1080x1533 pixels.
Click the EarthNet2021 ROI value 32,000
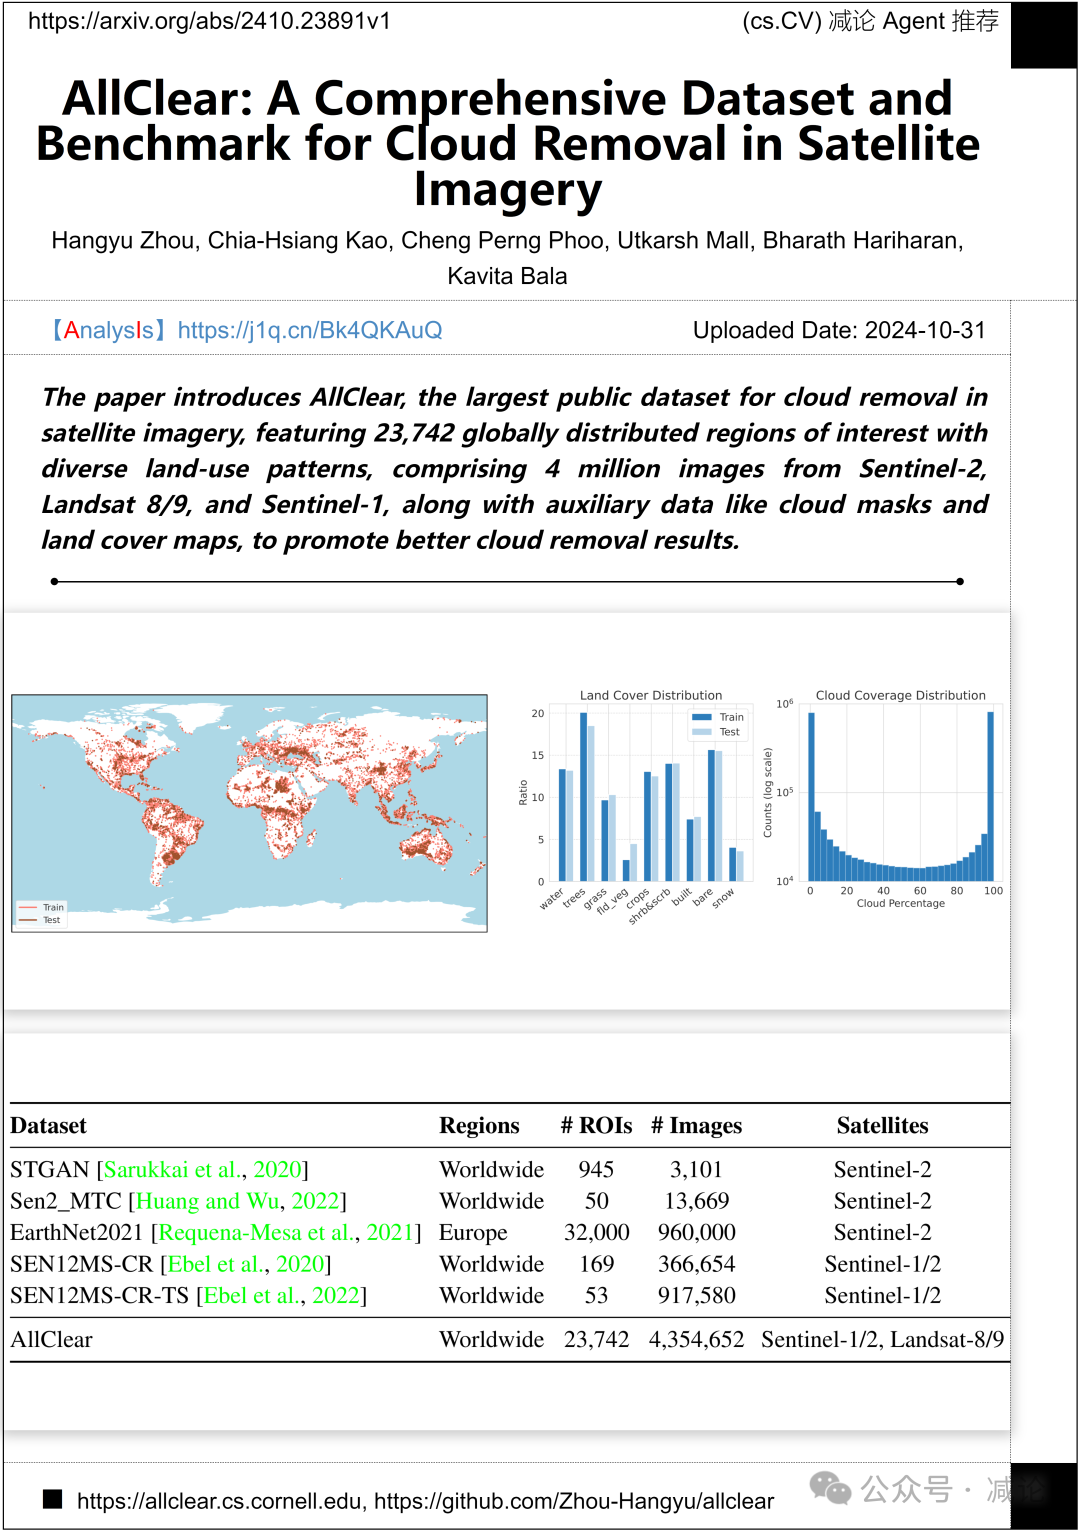(596, 1233)
